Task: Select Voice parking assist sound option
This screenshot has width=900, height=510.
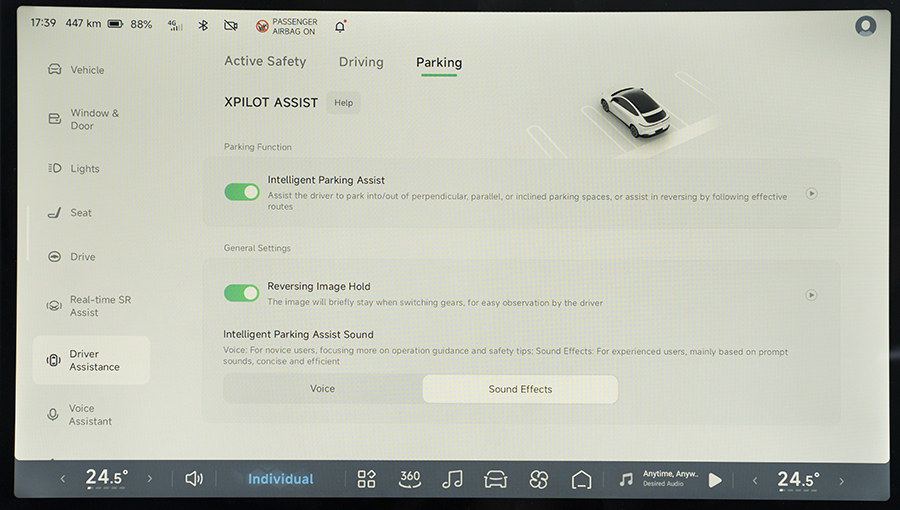Action: point(322,389)
